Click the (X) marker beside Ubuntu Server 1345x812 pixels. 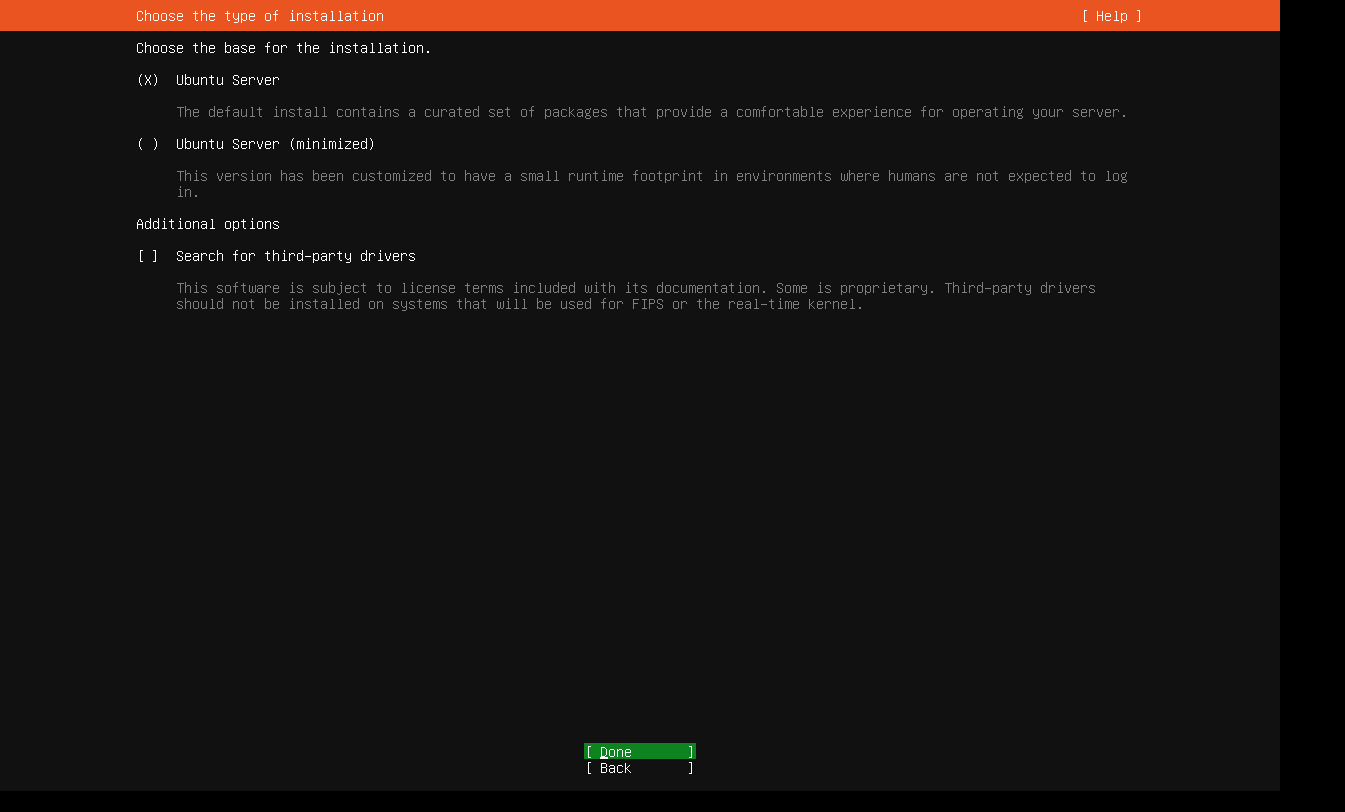147,80
